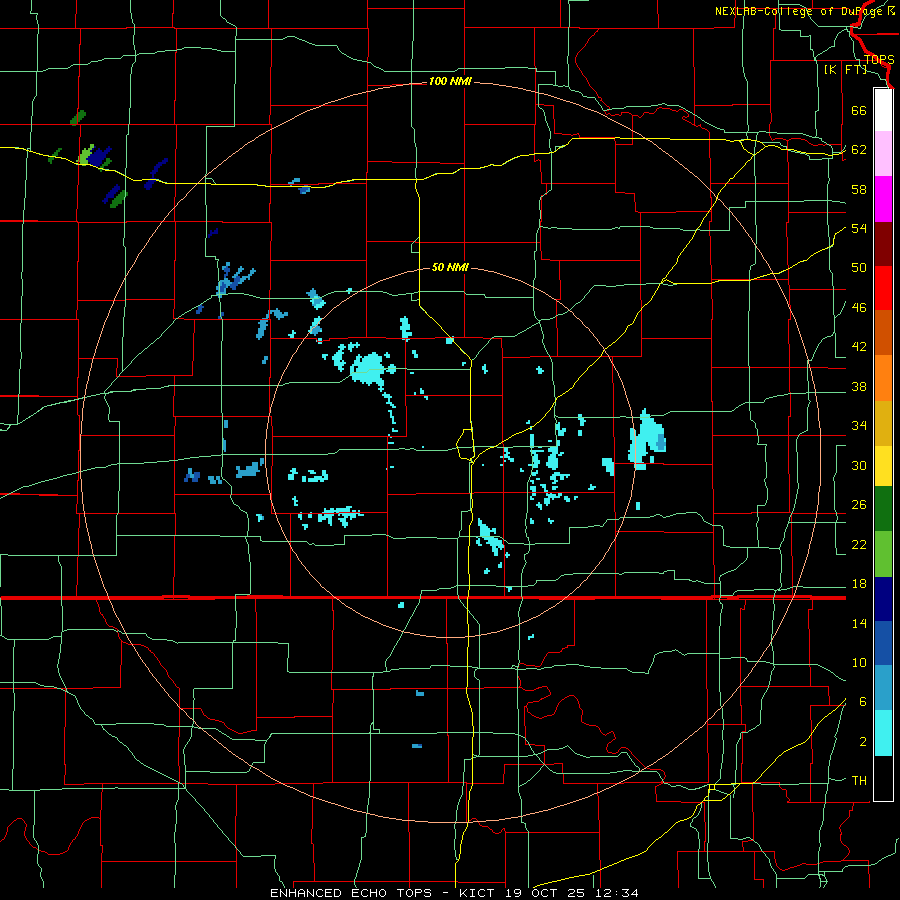Pick the light green legend swatch

[883, 554]
